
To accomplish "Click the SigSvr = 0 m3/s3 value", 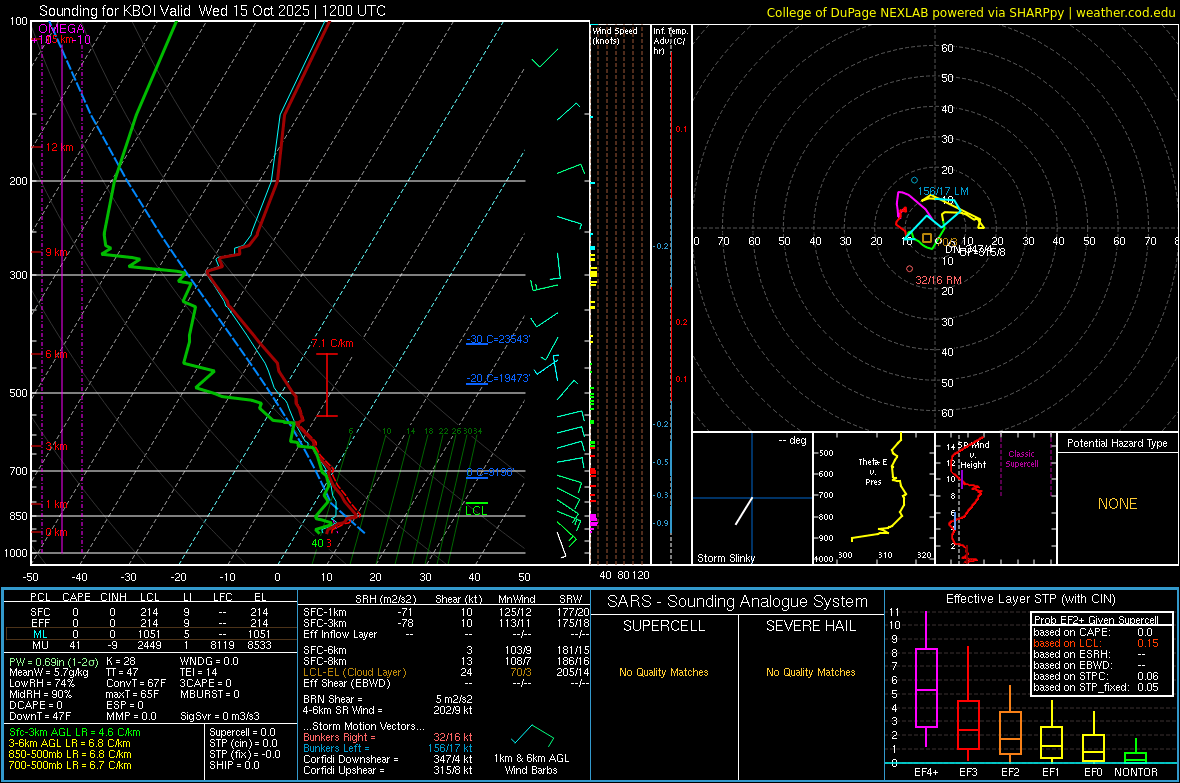I will [x=220, y=716].
